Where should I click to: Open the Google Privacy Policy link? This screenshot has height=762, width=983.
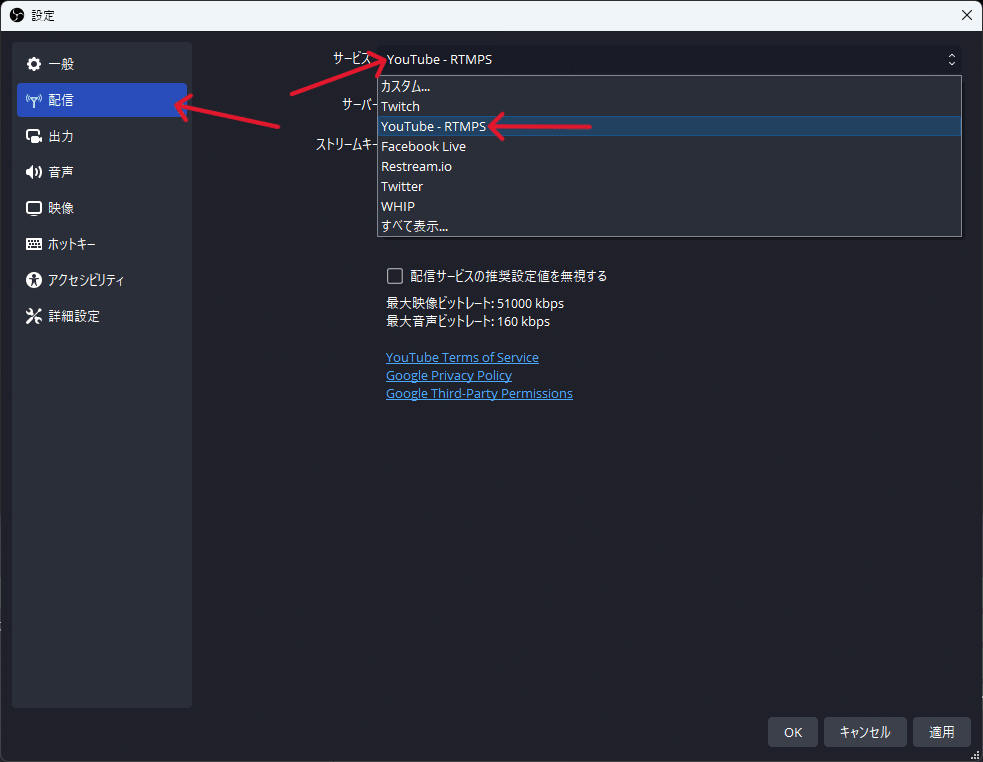(x=449, y=376)
